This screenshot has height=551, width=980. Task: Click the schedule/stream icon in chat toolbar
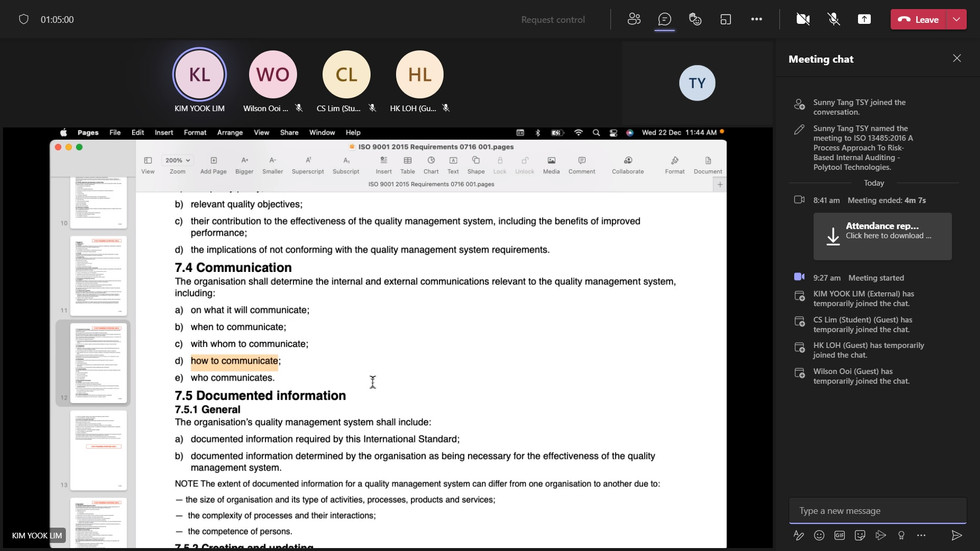pos(881,535)
